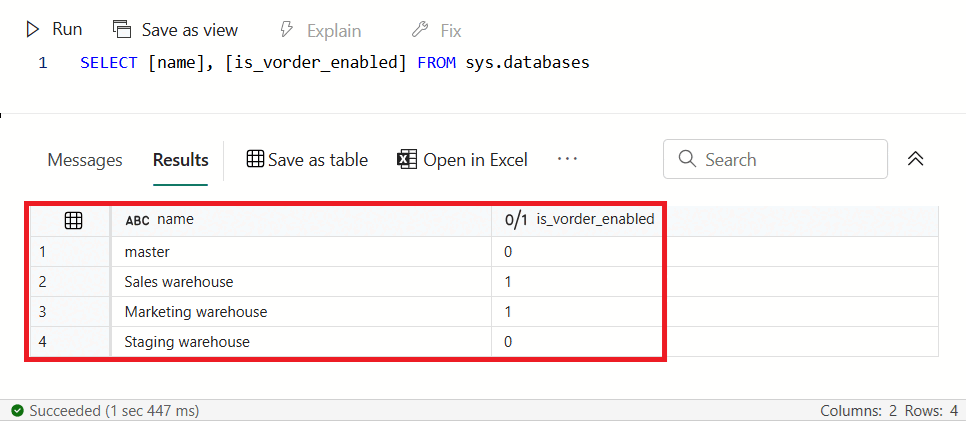Image resolution: width=966 pixels, height=421 pixels.
Task: Click the Explain lightning icon
Action: click(x=286, y=30)
